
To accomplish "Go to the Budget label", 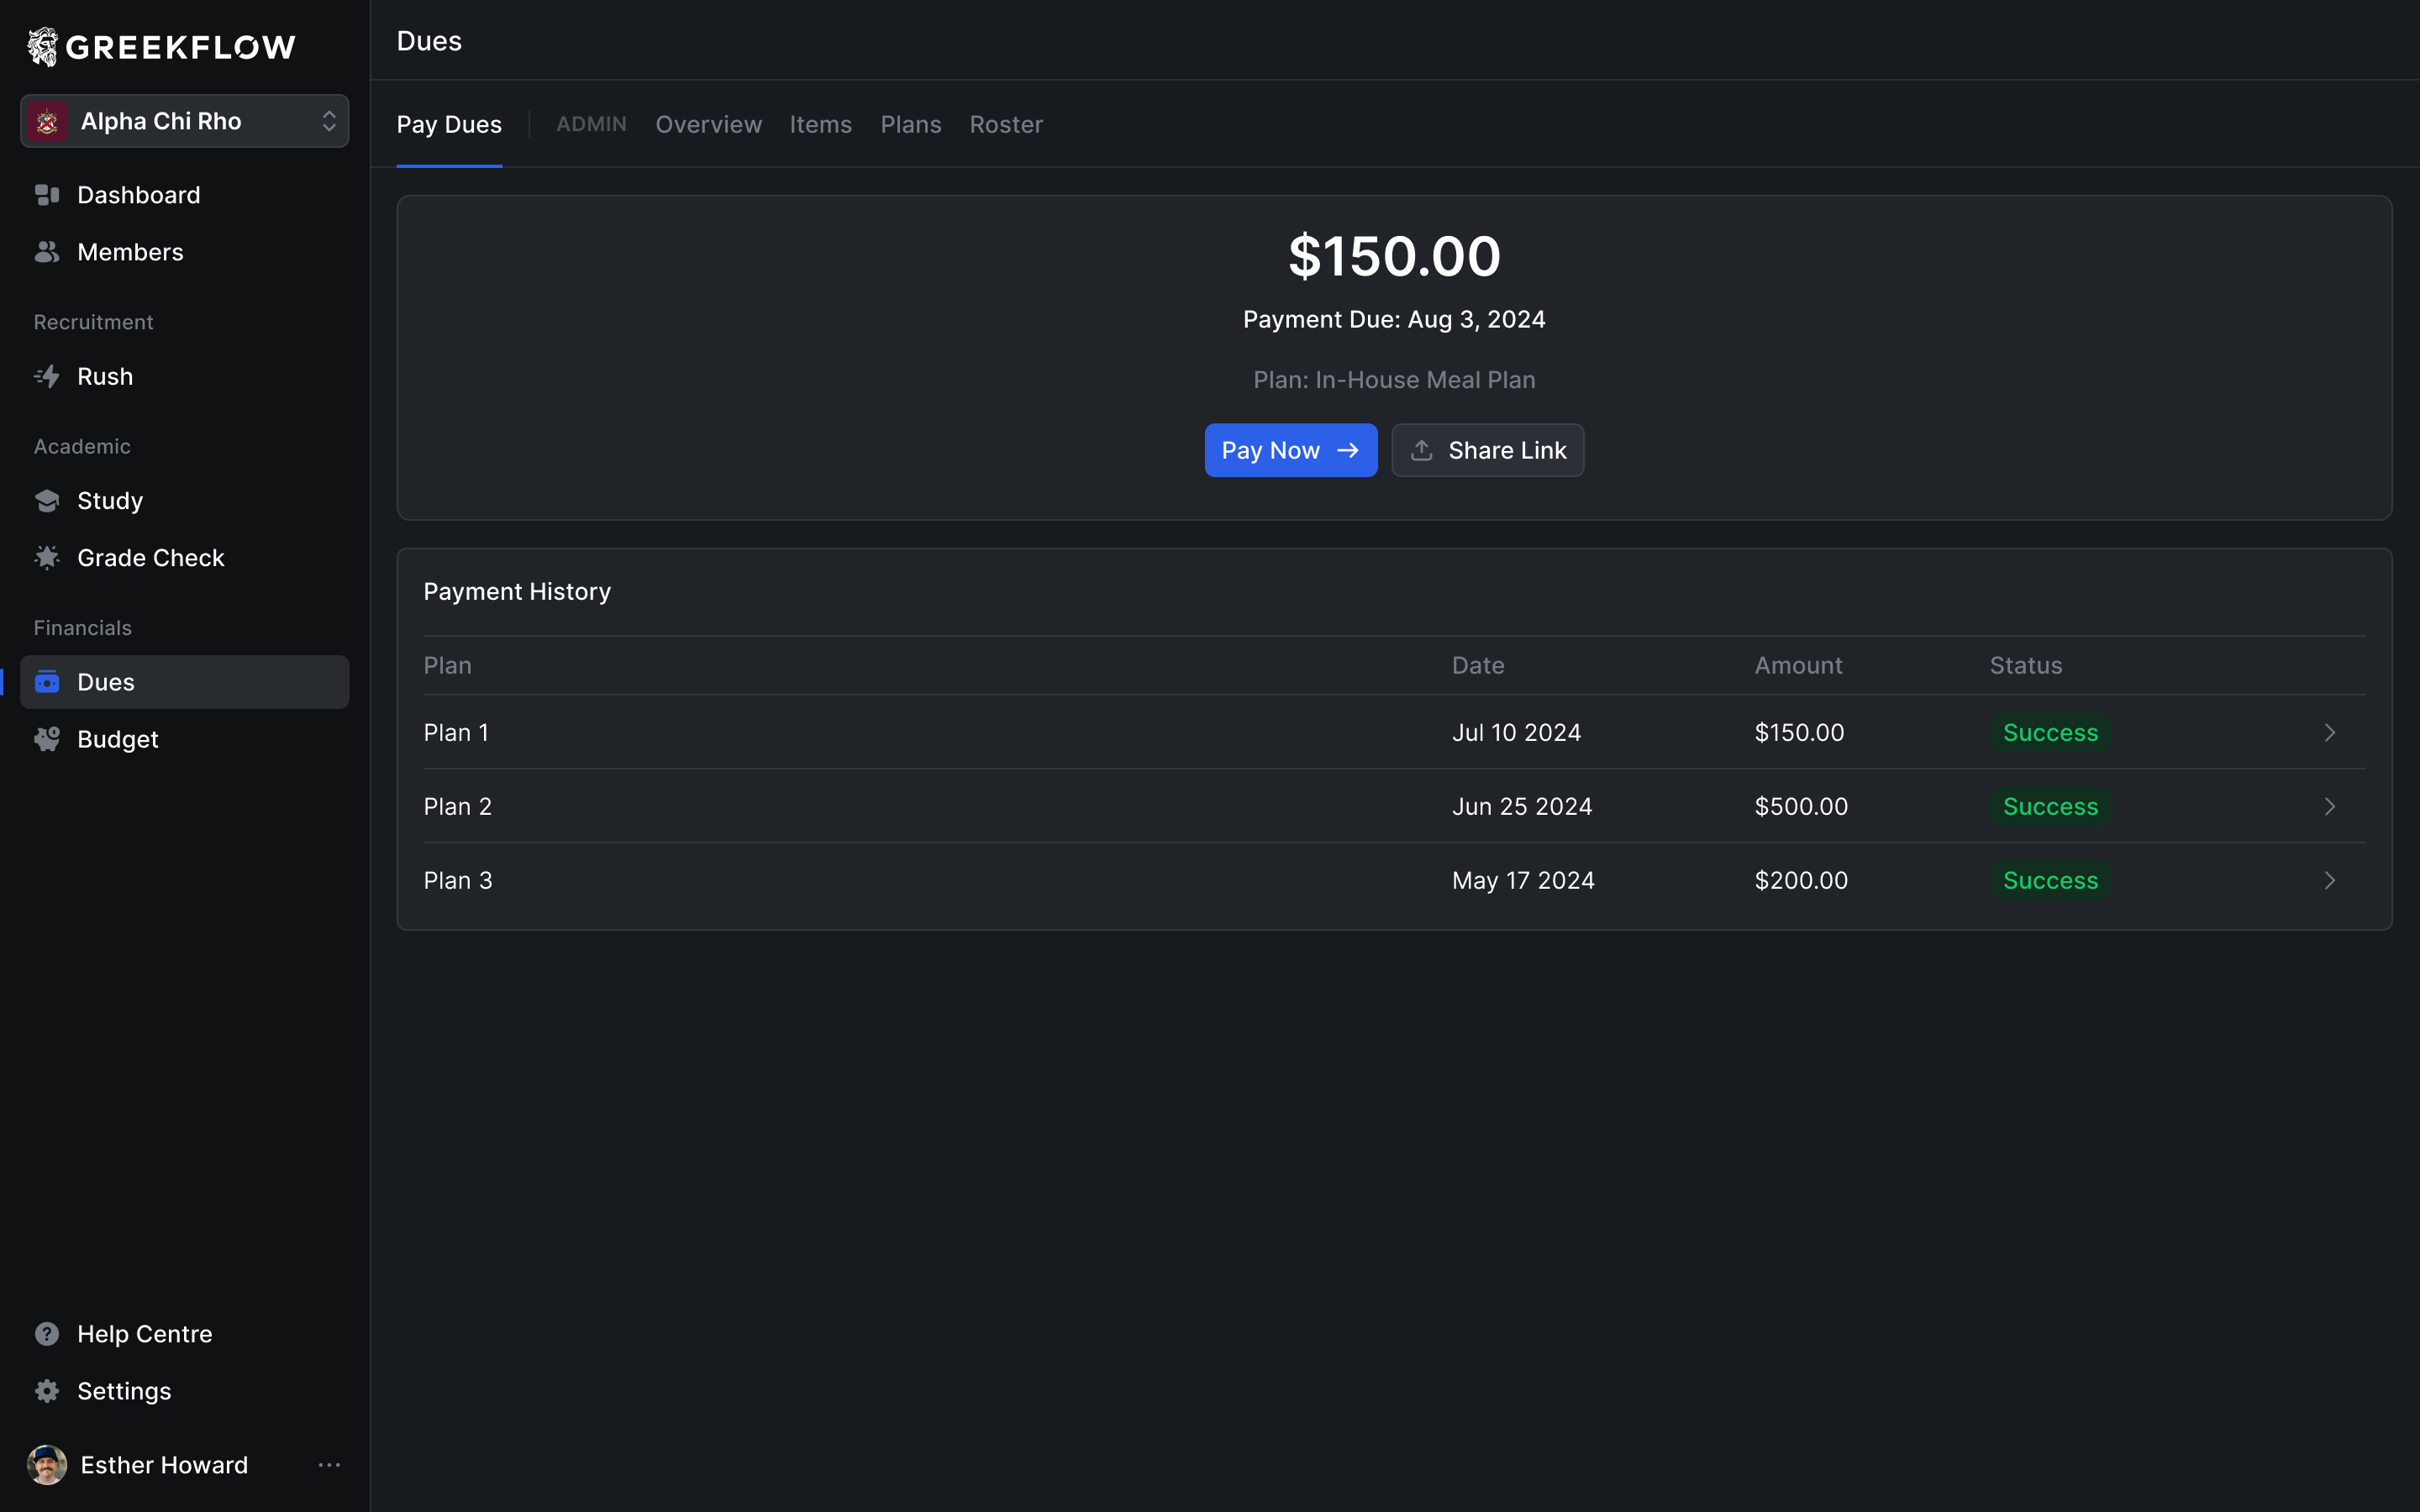I will pyautogui.click(x=118, y=739).
